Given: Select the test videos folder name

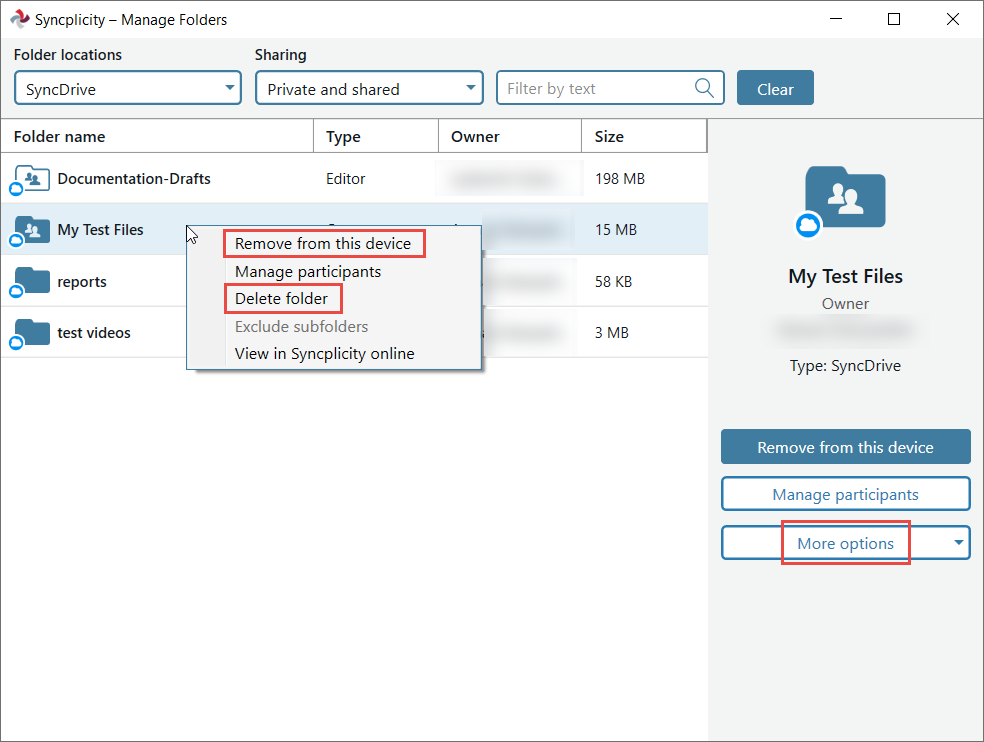Looking at the screenshot, I should coord(94,333).
